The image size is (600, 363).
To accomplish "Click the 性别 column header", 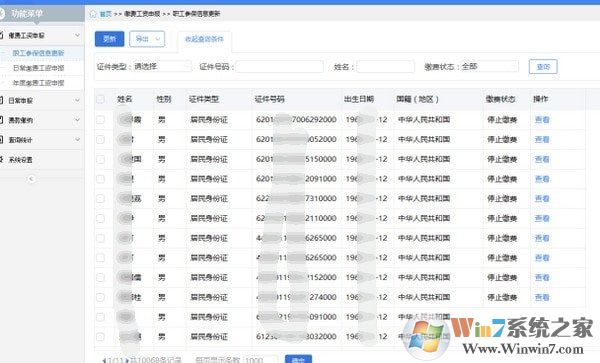I will [164, 99].
